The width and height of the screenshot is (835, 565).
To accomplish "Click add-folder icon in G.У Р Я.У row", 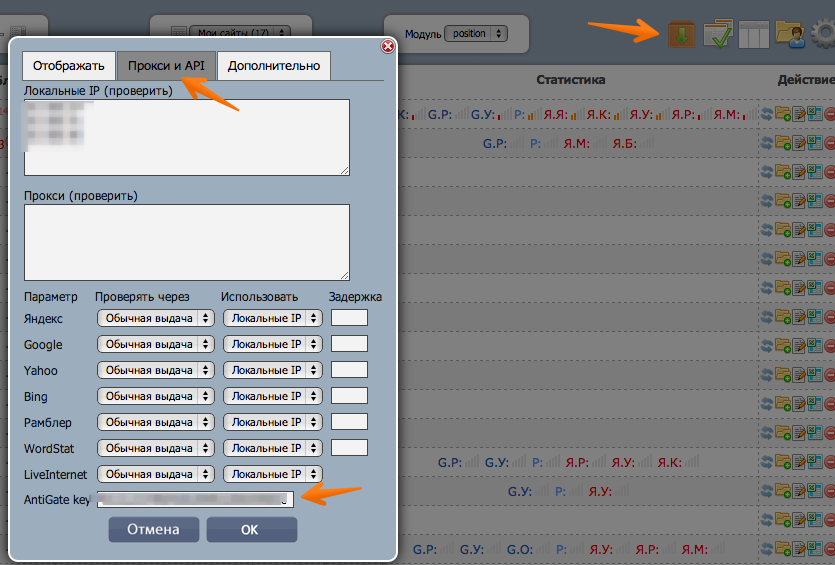I will (x=783, y=491).
